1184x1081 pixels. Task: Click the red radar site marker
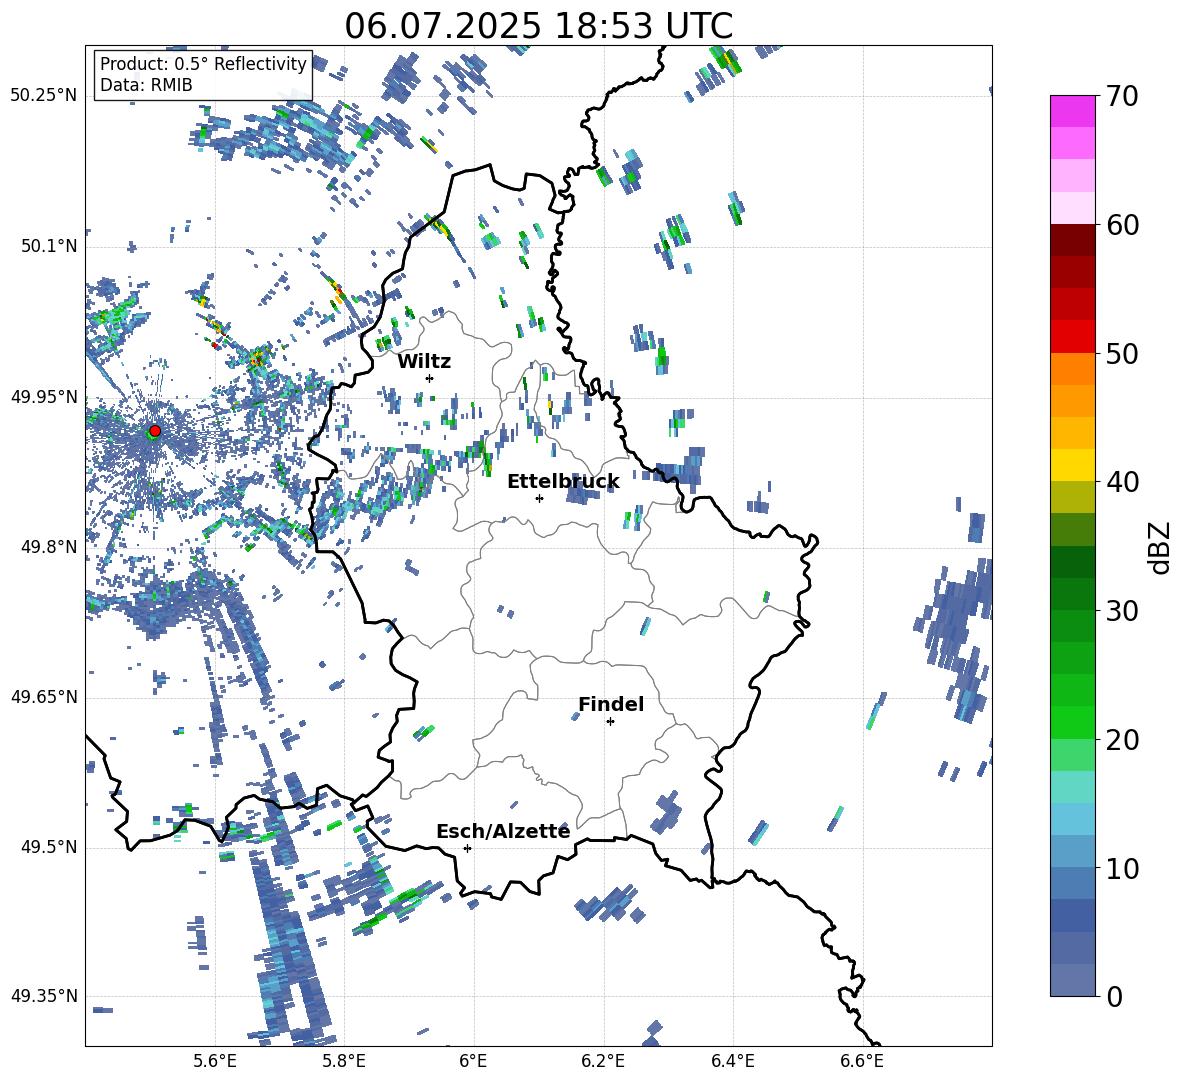[155, 431]
